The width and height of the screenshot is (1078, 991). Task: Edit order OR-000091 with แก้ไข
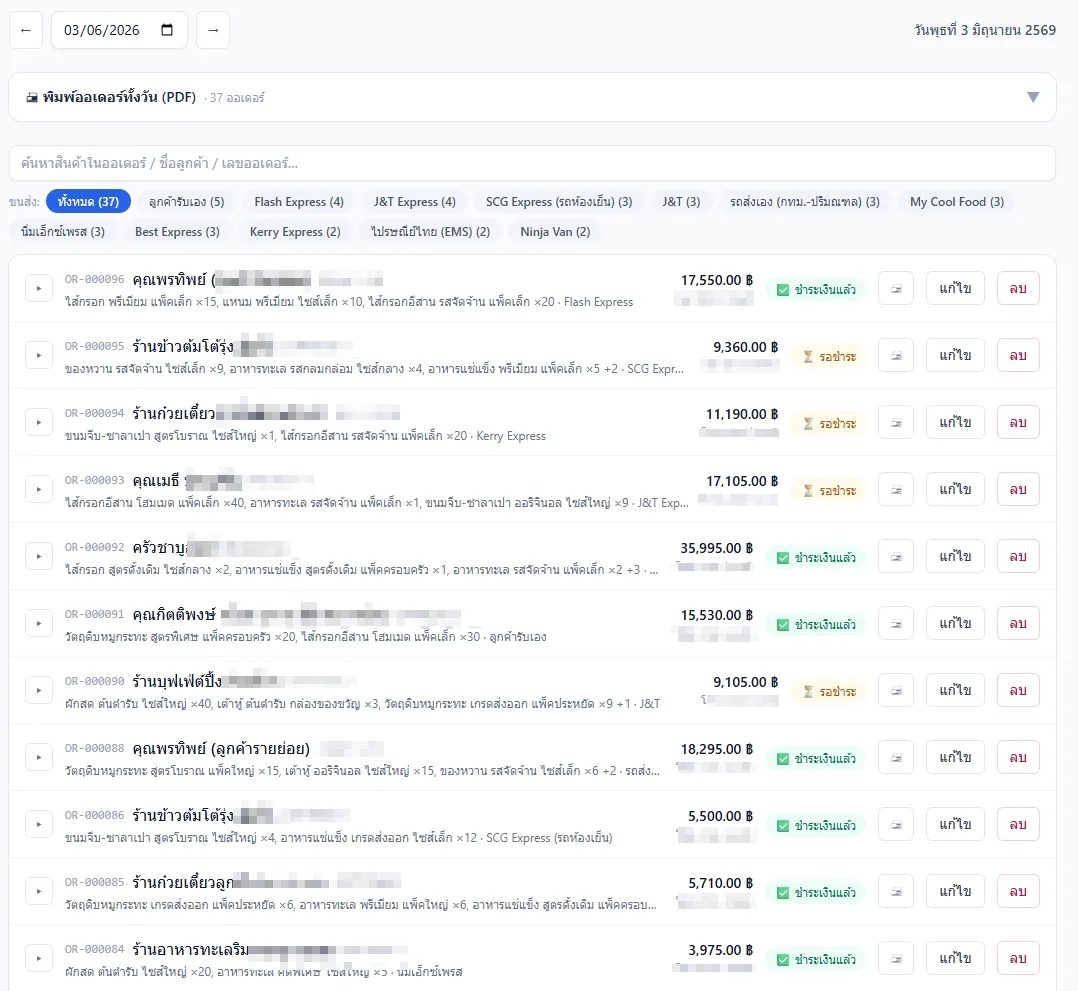955,623
